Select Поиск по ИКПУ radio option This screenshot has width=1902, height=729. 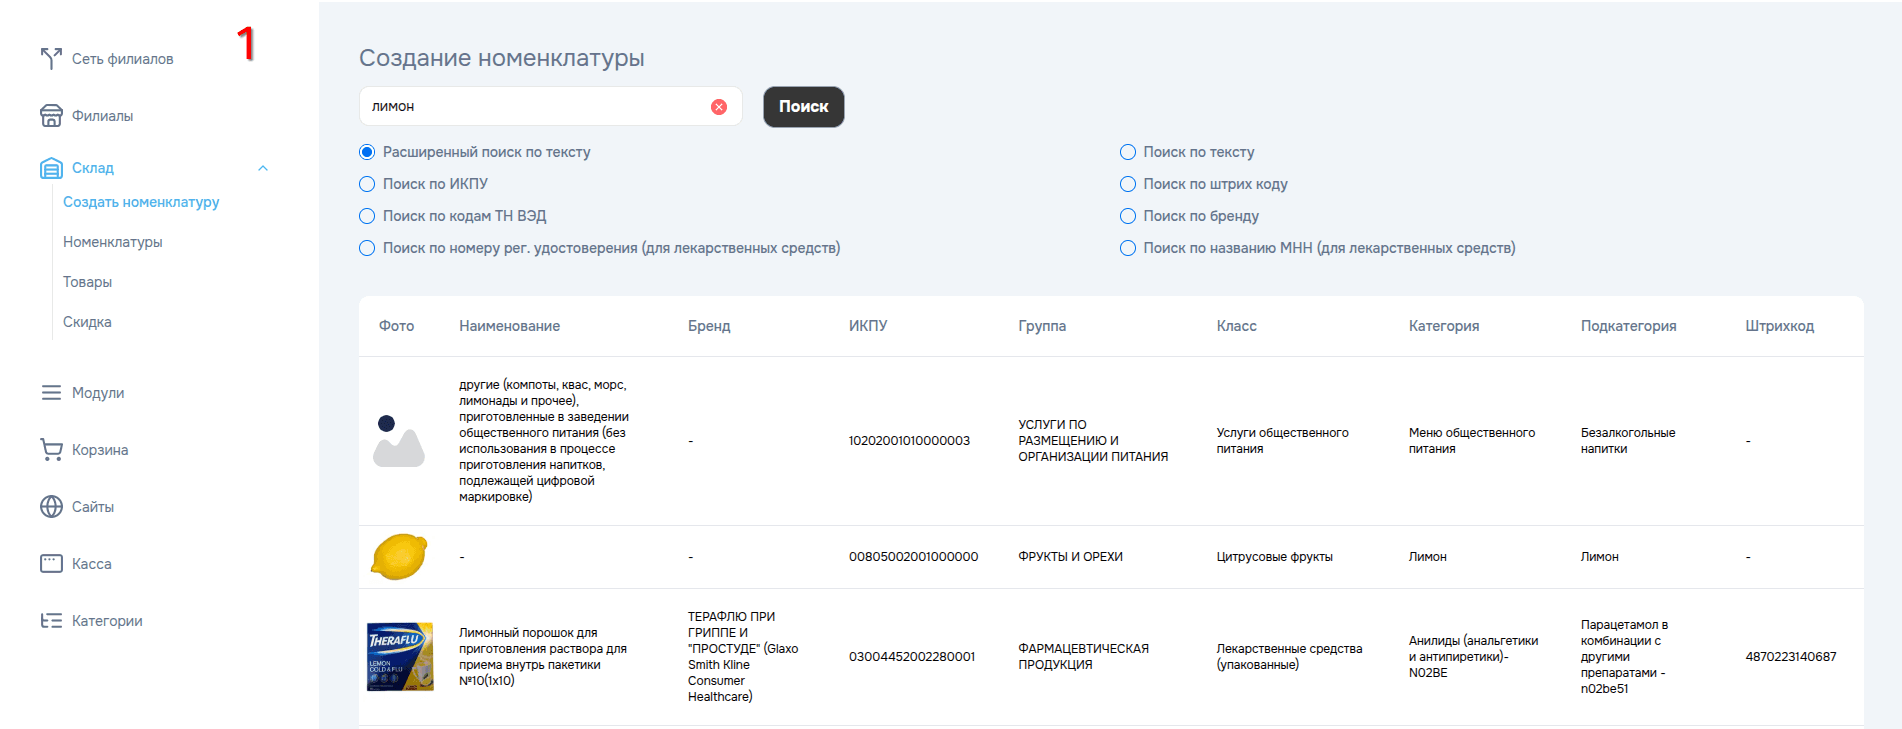[x=367, y=184]
